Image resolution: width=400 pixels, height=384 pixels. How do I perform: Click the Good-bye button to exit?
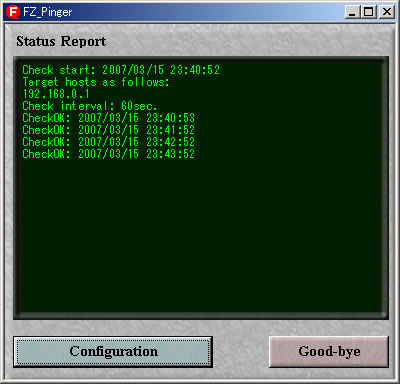point(329,352)
